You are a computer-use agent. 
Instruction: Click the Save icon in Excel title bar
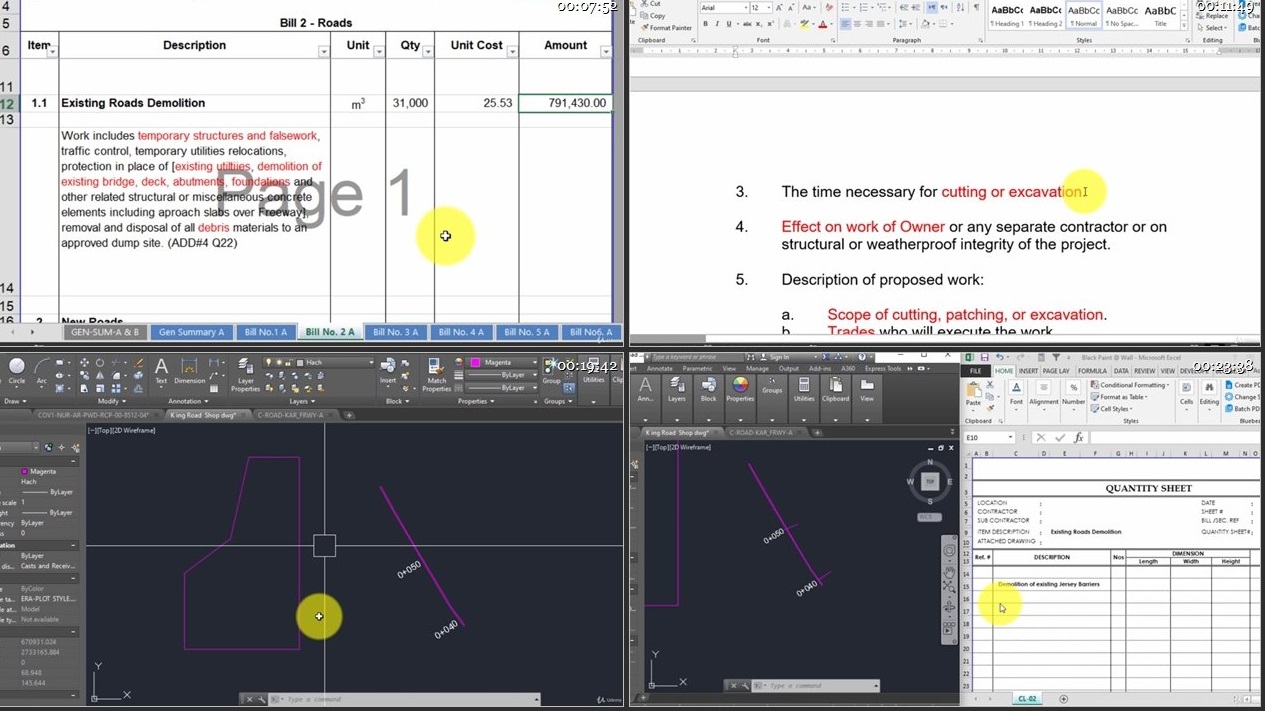984,357
